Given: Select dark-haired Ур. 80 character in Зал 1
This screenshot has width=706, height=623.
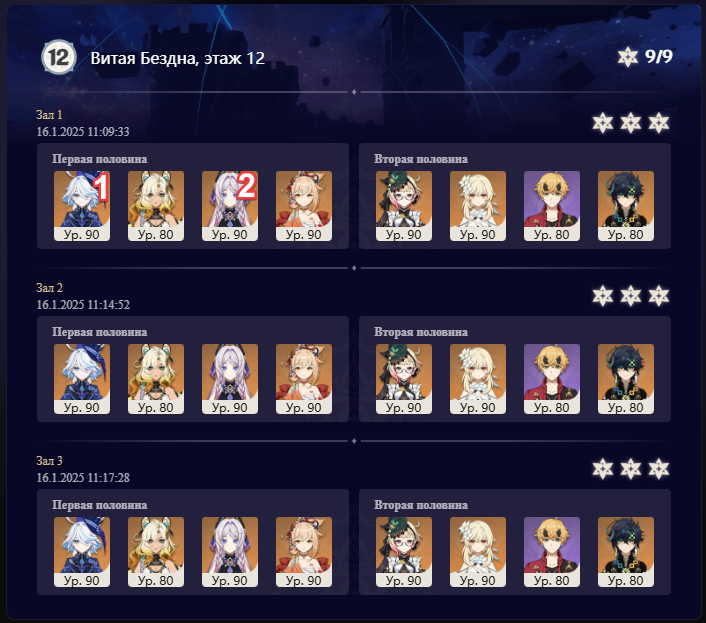Looking at the screenshot, I should [626, 206].
